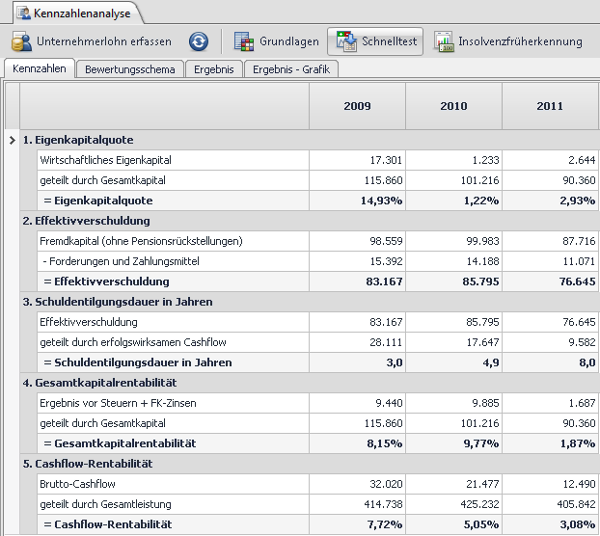Click = Schuldentilgungsdauer in Jahren result label
The height and width of the screenshot is (536, 600).
(138, 362)
